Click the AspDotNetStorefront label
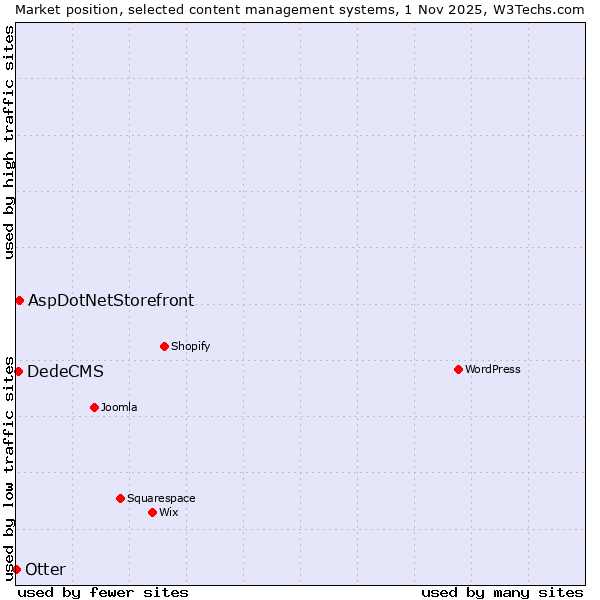Image resolution: width=600 pixels, height=600 pixels. (111, 300)
